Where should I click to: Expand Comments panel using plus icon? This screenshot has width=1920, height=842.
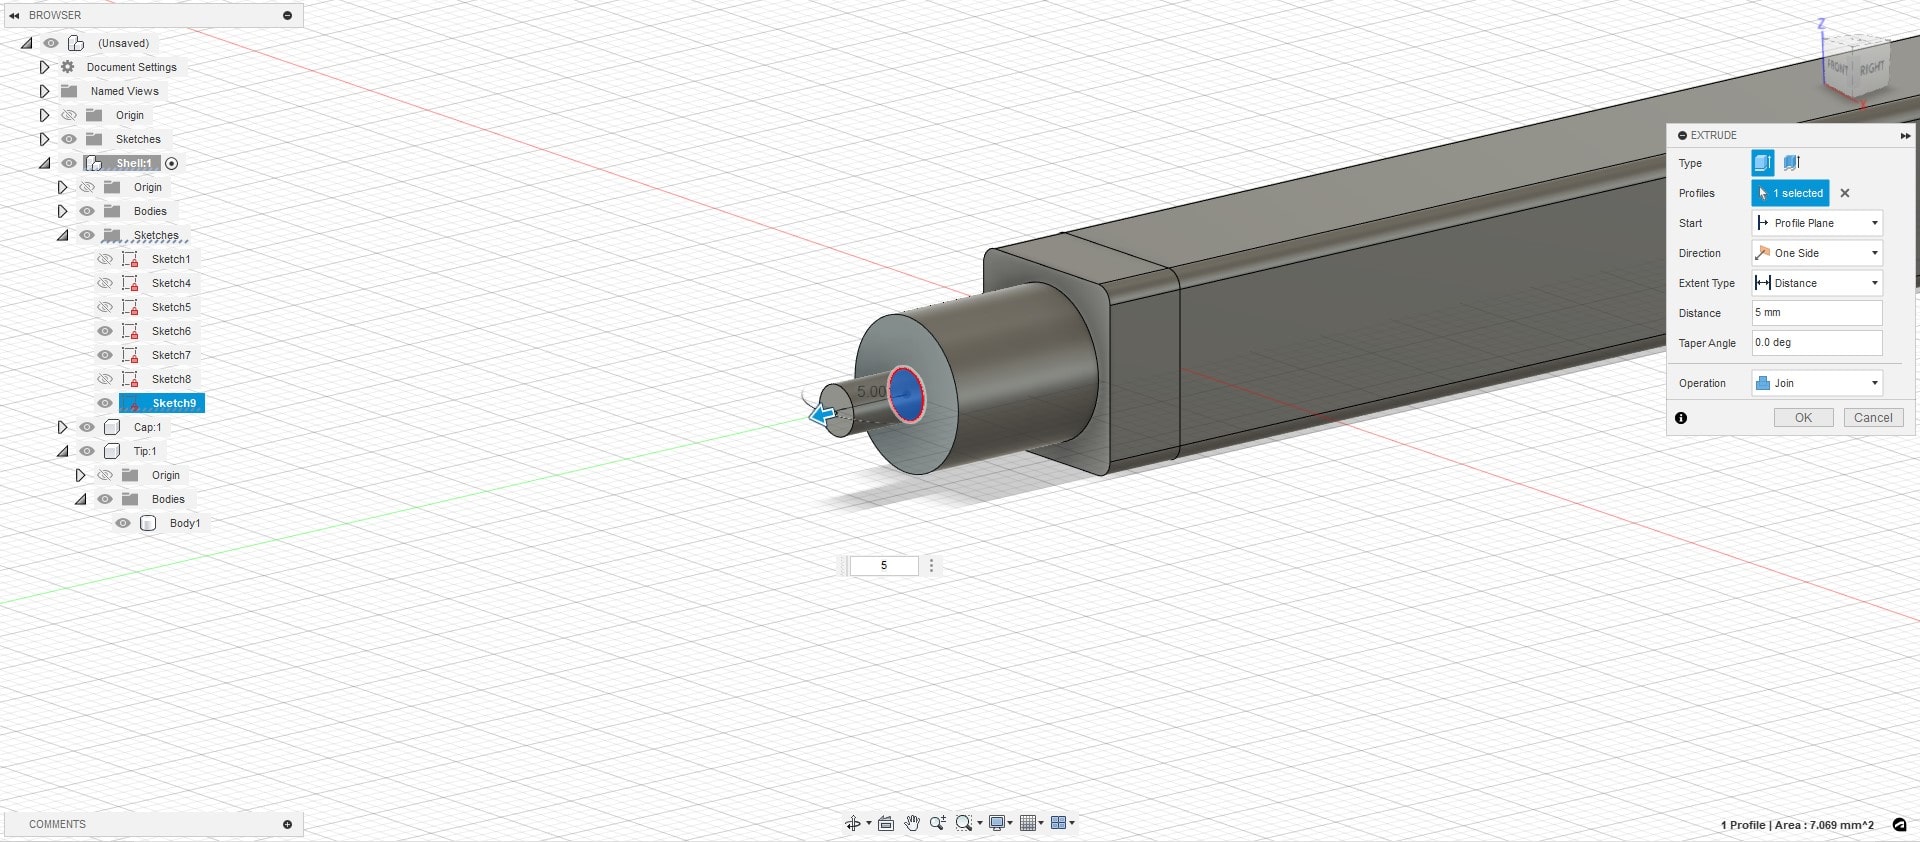tap(287, 824)
